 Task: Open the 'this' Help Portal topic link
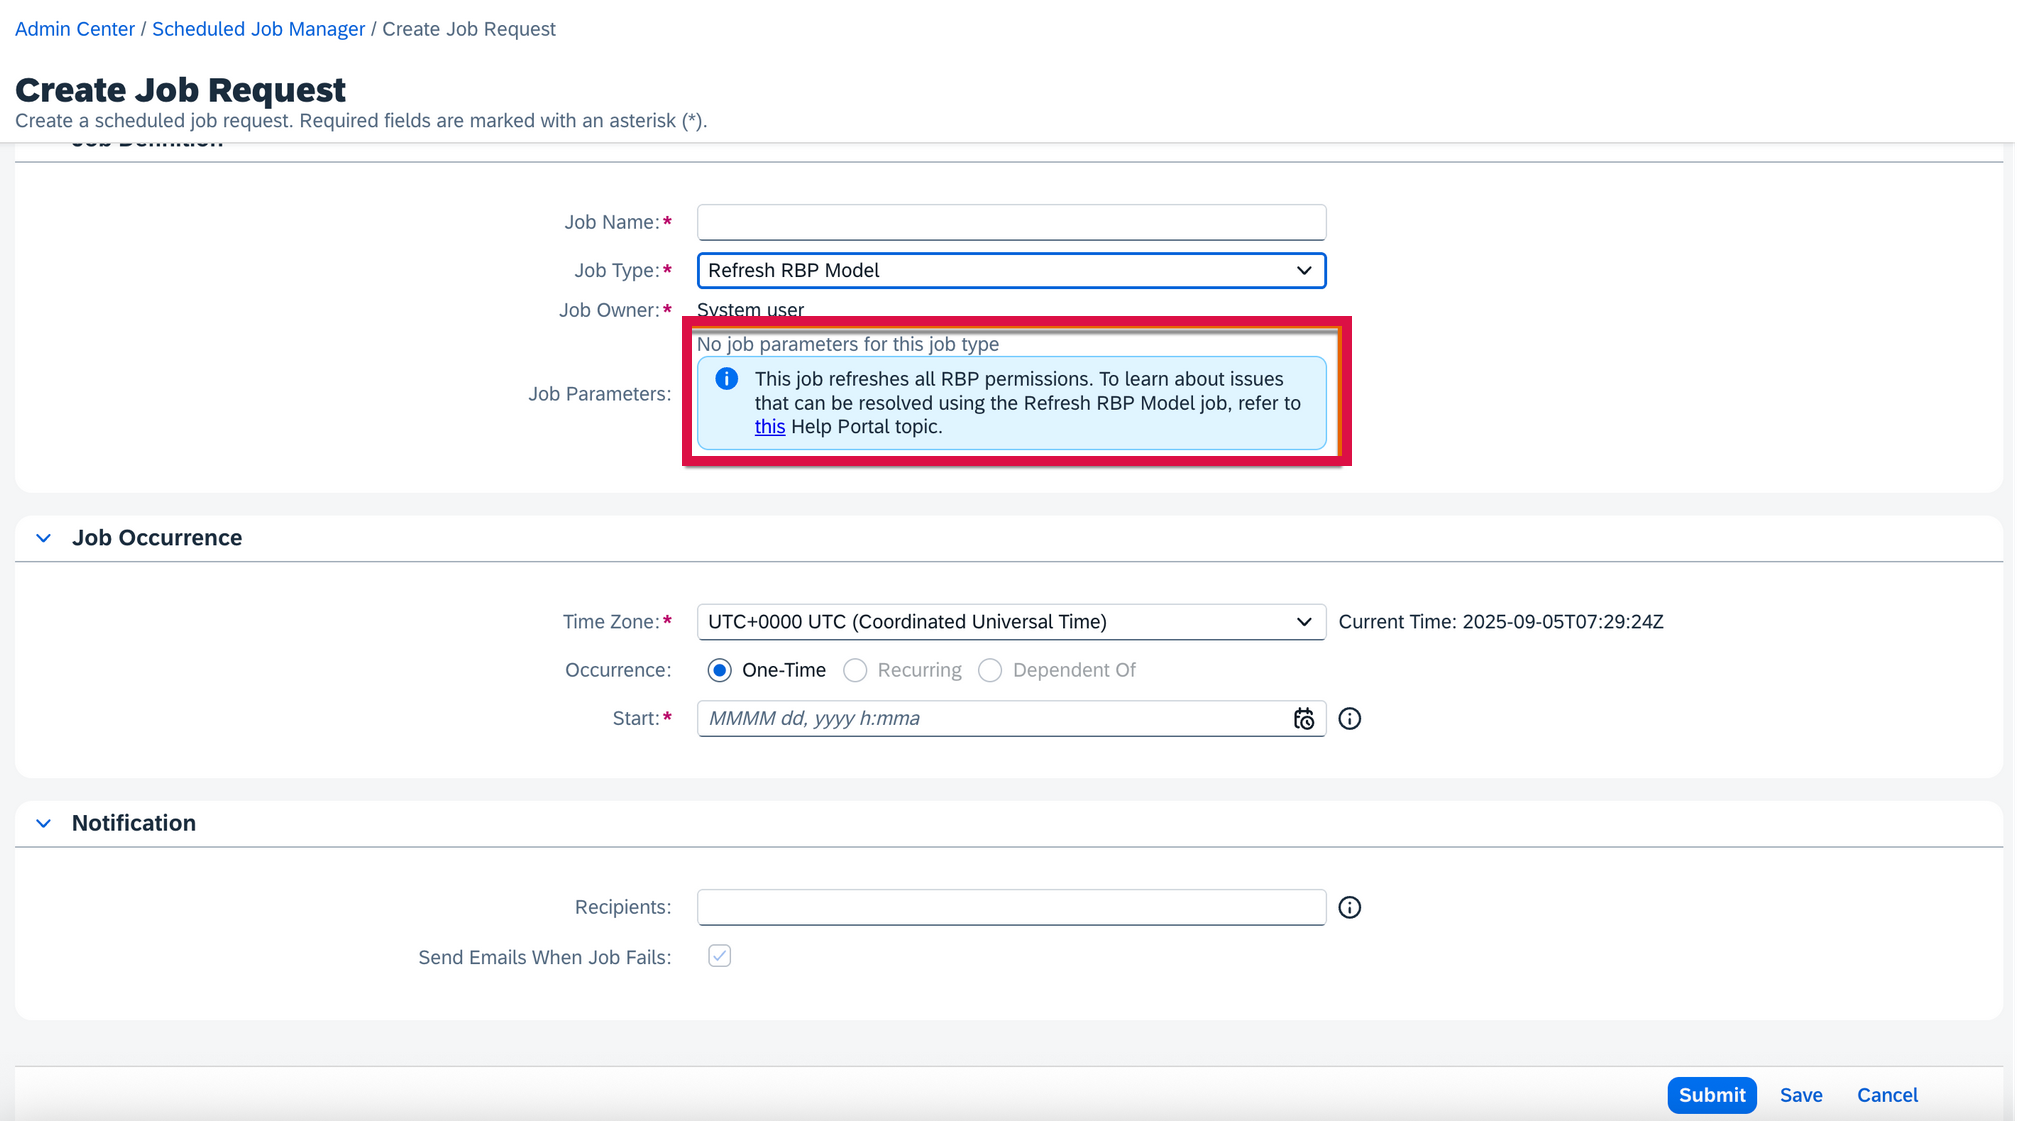(x=769, y=426)
